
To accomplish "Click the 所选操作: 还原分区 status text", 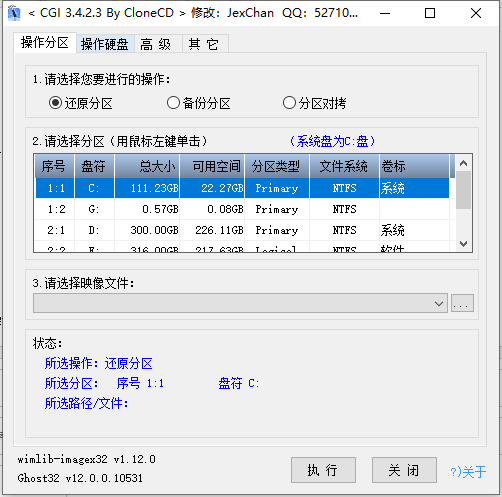I will (x=99, y=363).
